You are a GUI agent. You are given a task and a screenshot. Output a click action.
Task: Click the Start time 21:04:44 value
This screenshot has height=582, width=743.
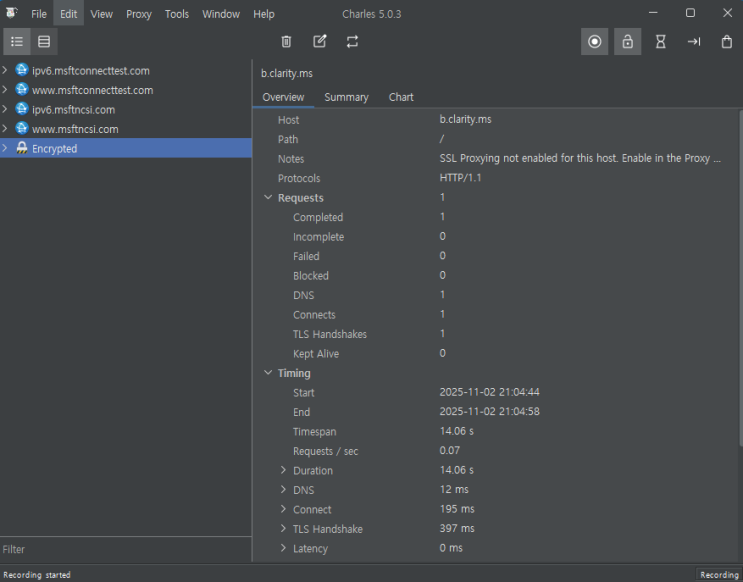489,392
